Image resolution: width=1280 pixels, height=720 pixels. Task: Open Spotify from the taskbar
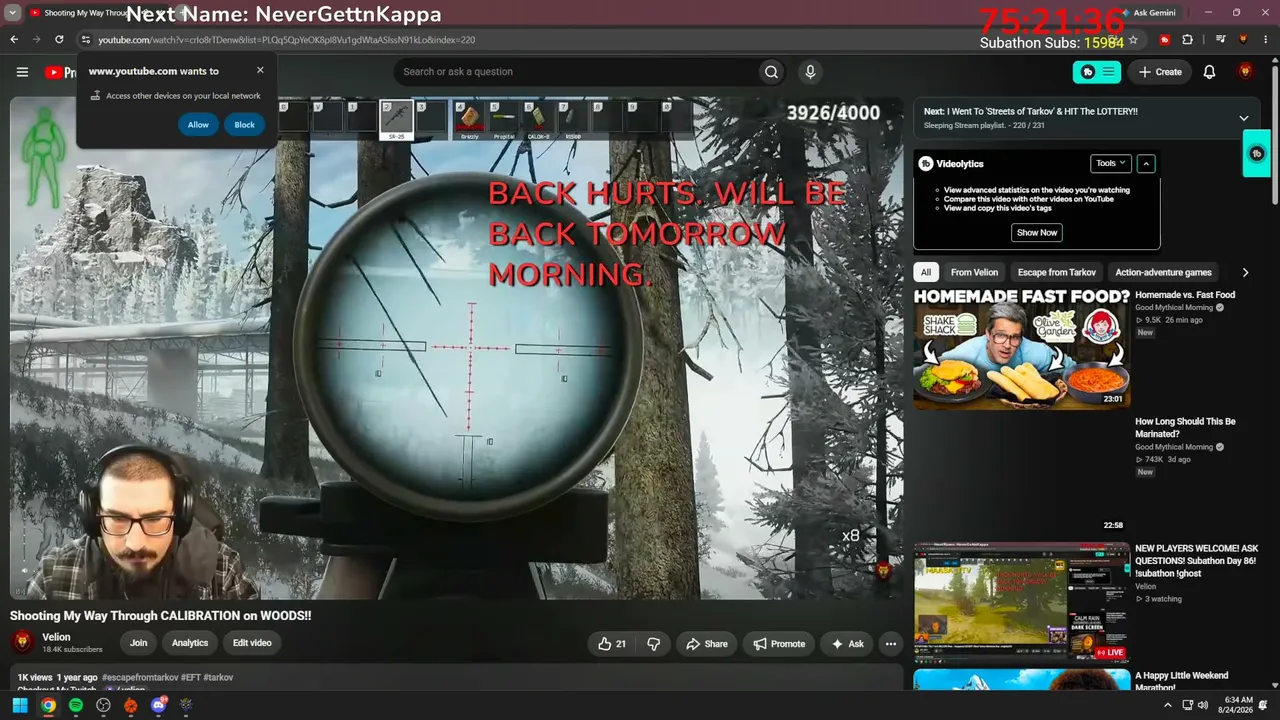76,706
